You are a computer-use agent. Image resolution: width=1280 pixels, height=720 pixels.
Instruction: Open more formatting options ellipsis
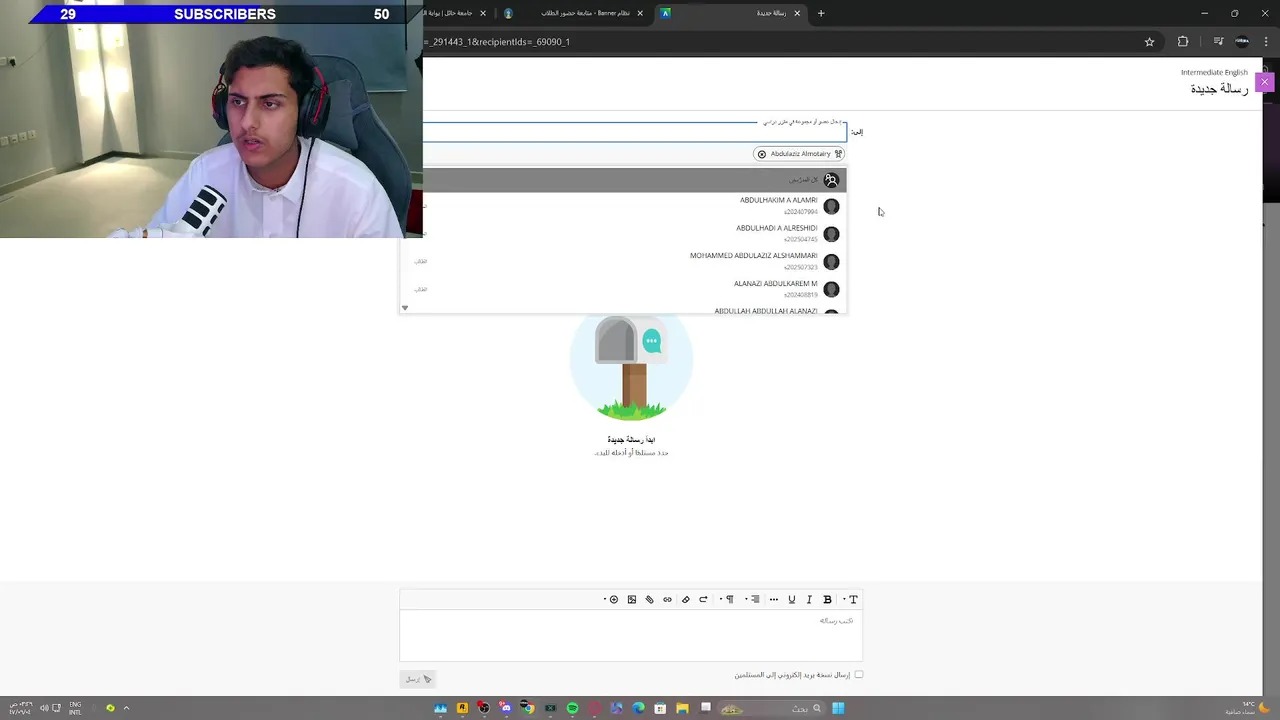[773, 600]
